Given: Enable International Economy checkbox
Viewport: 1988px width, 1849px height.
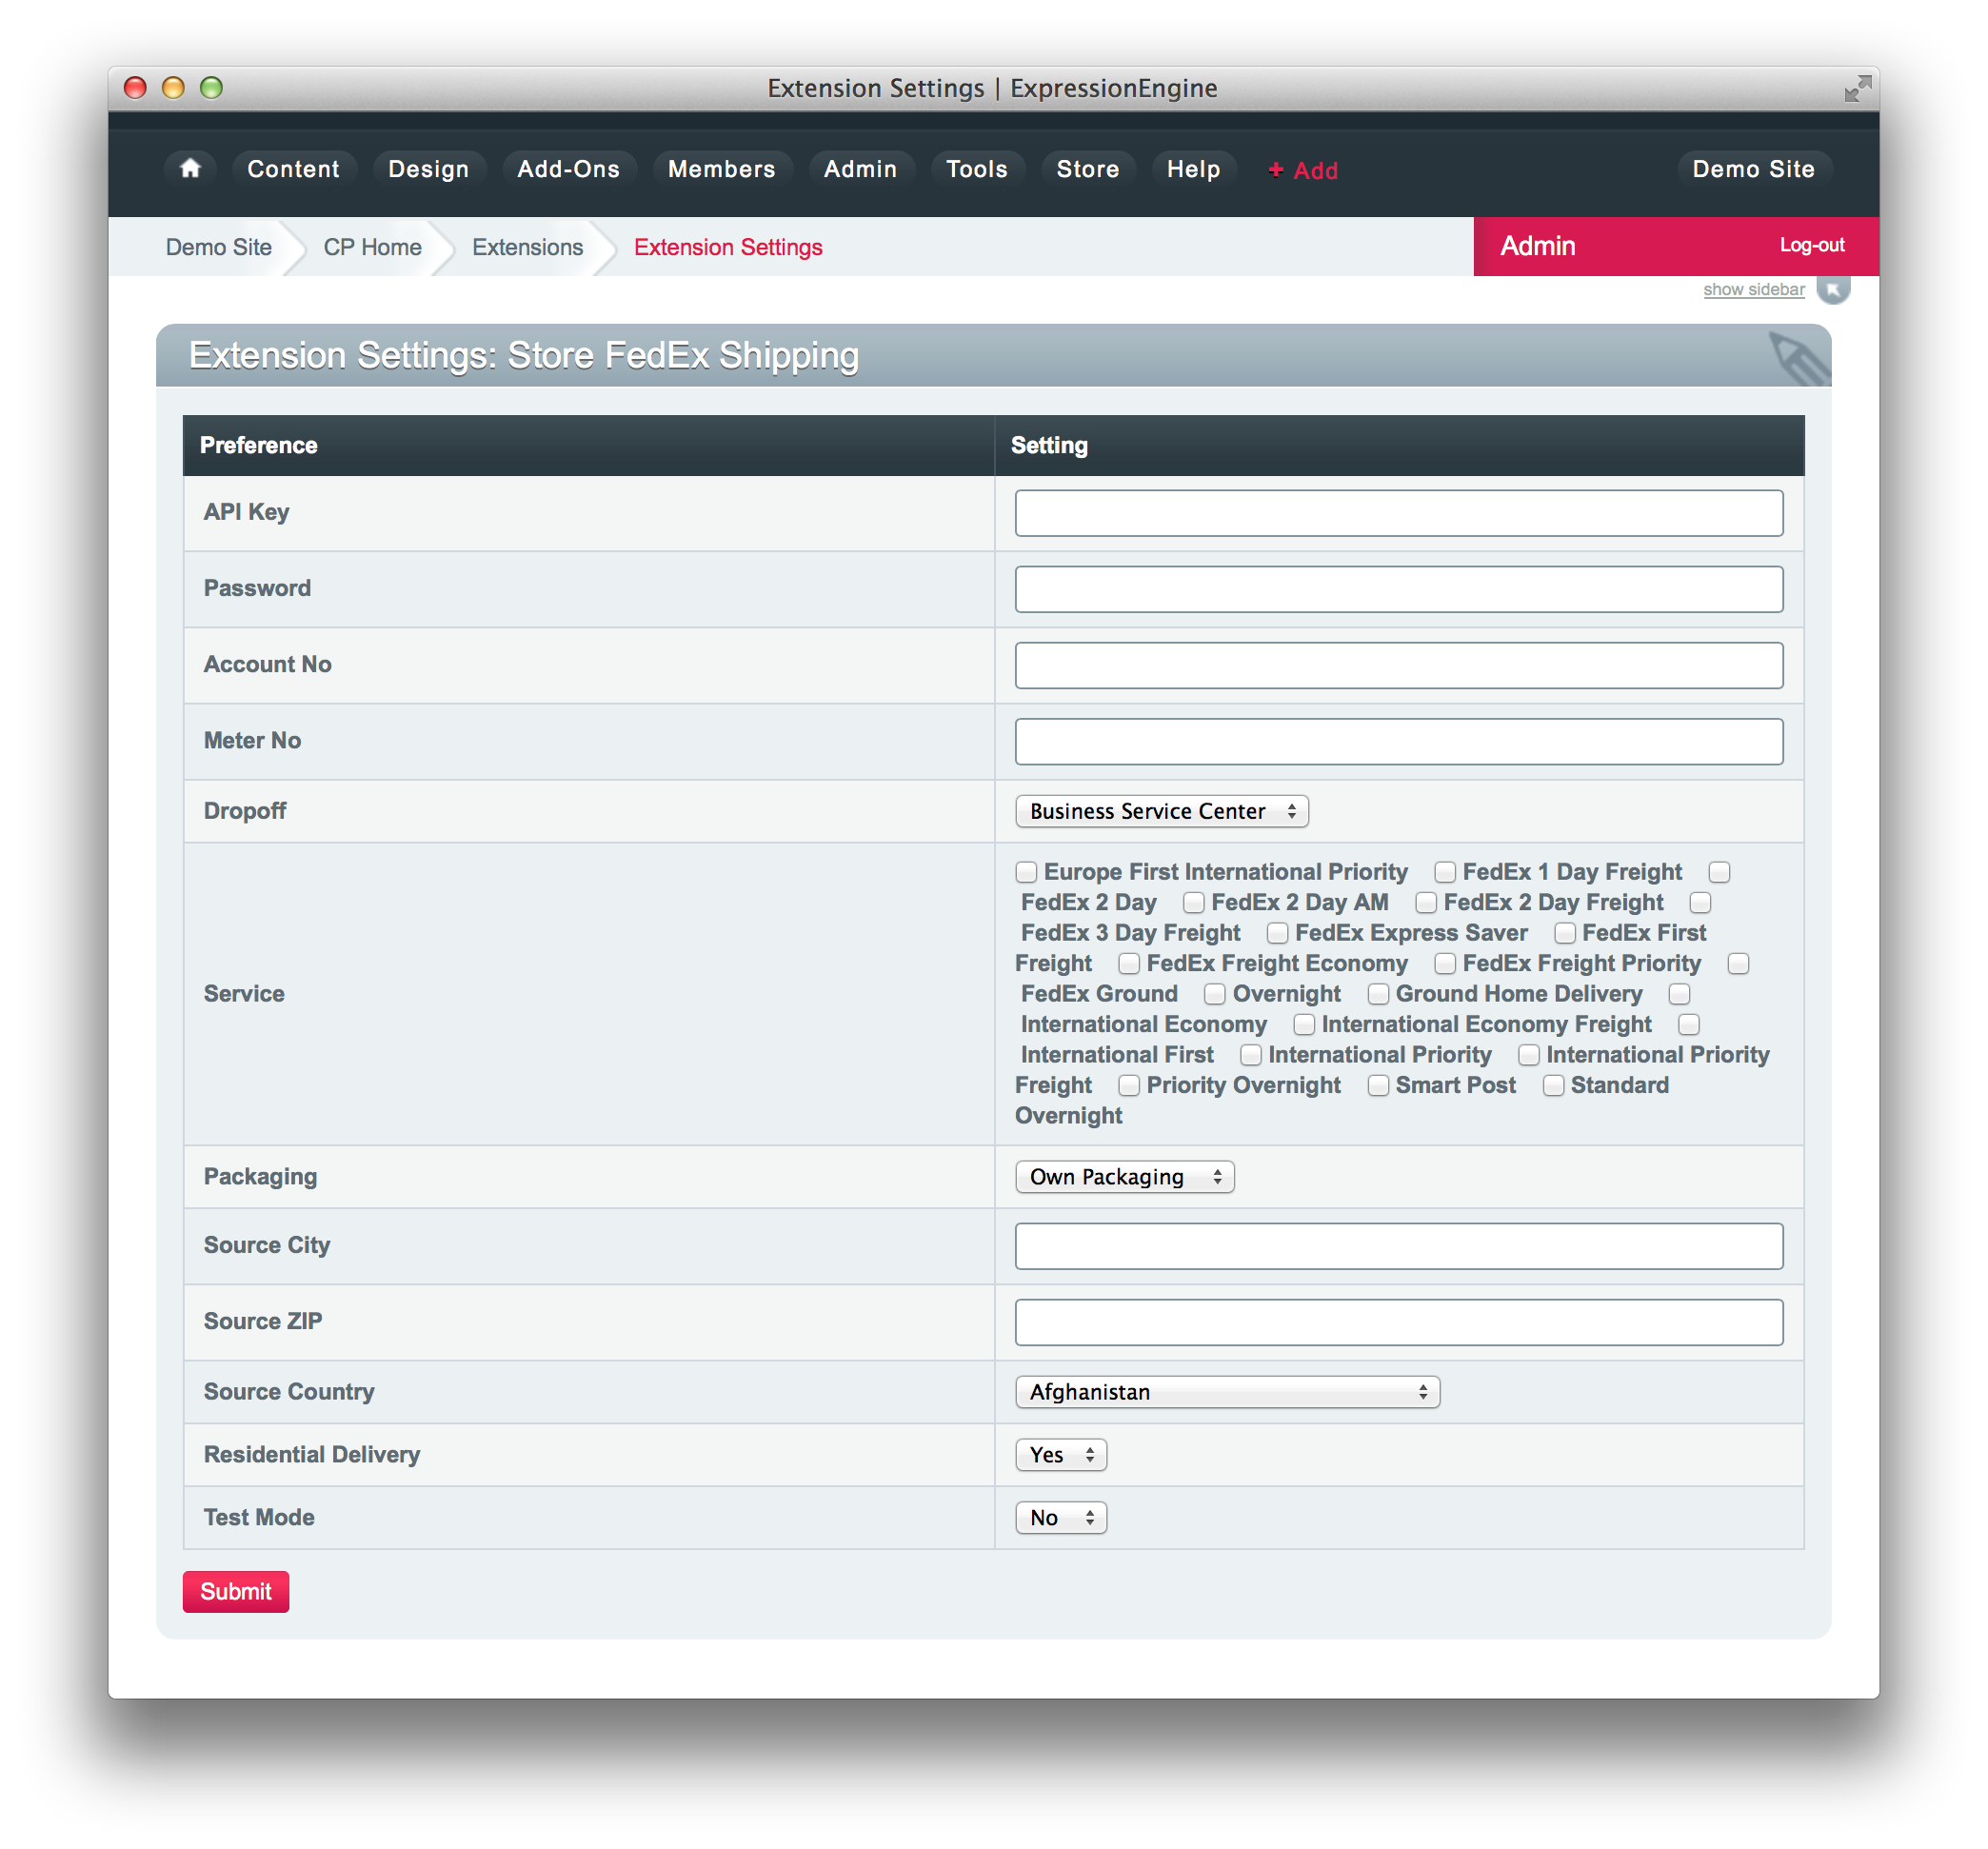Looking at the screenshot, I should click(1679, 994).
